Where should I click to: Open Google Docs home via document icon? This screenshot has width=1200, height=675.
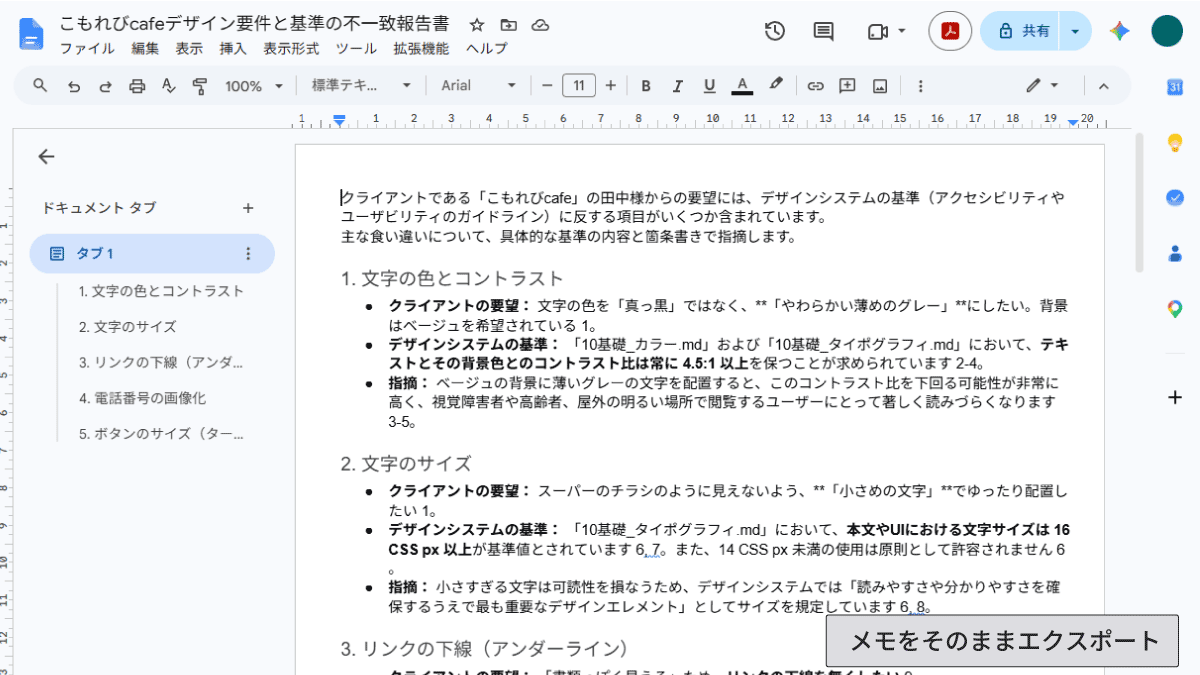(32, 34)
